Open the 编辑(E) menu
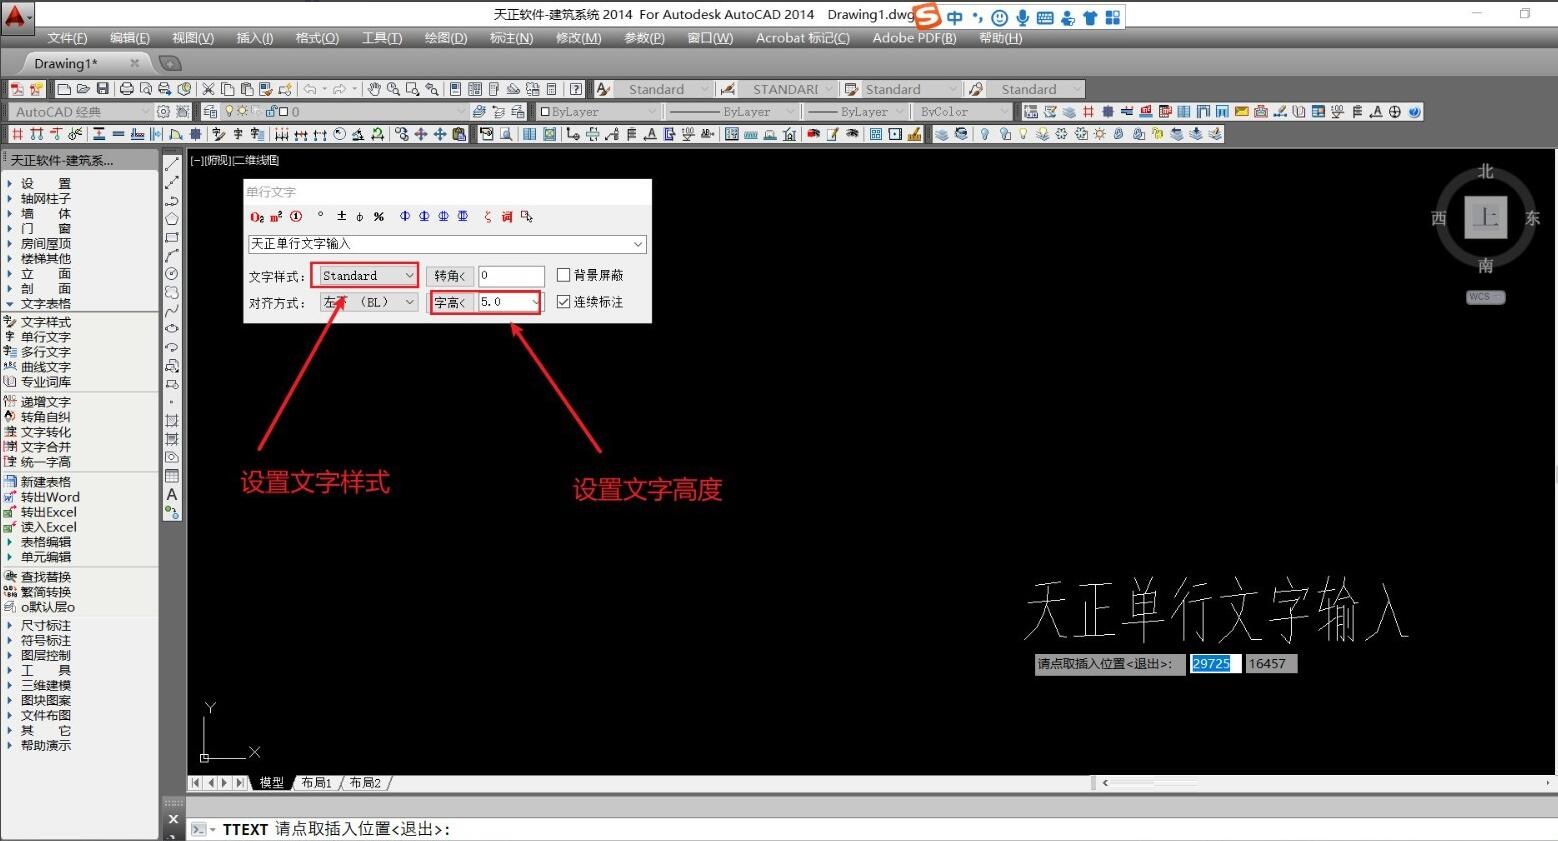This screenshot has width=1558, height=841. pyautogui.click(x=130, y=38)
